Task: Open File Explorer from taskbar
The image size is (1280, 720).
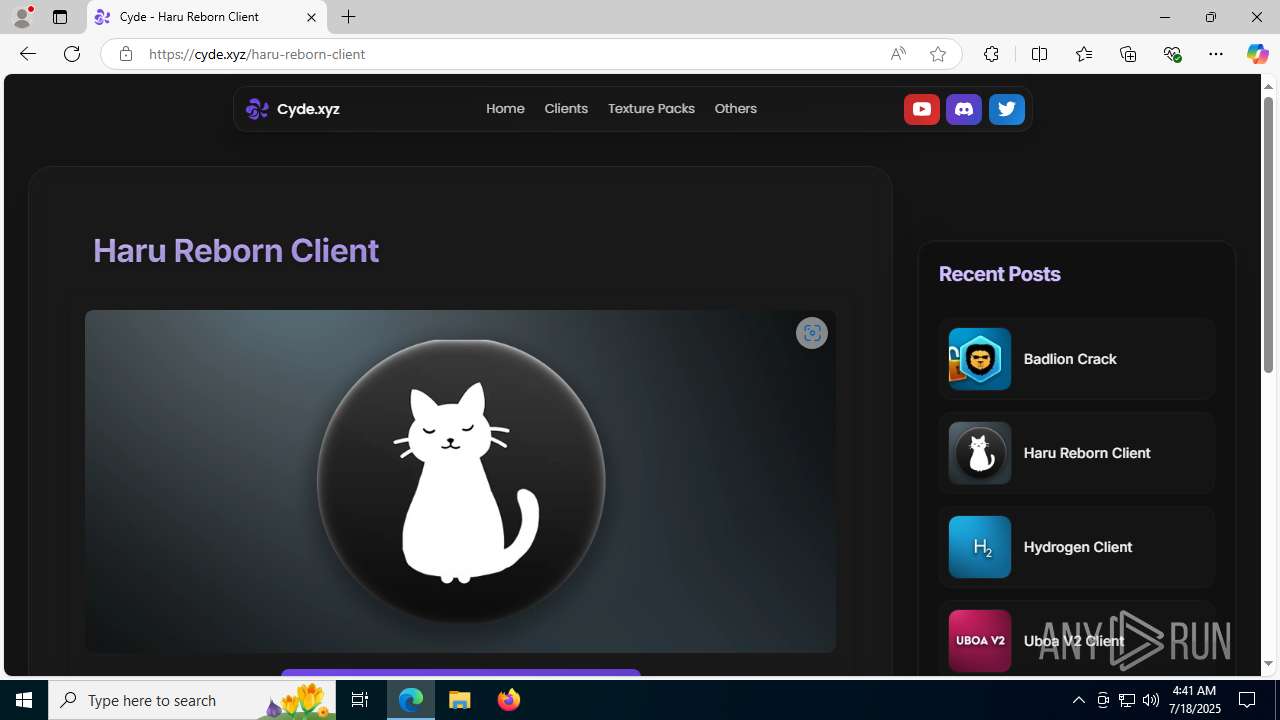Action: [x=460, y=700]
